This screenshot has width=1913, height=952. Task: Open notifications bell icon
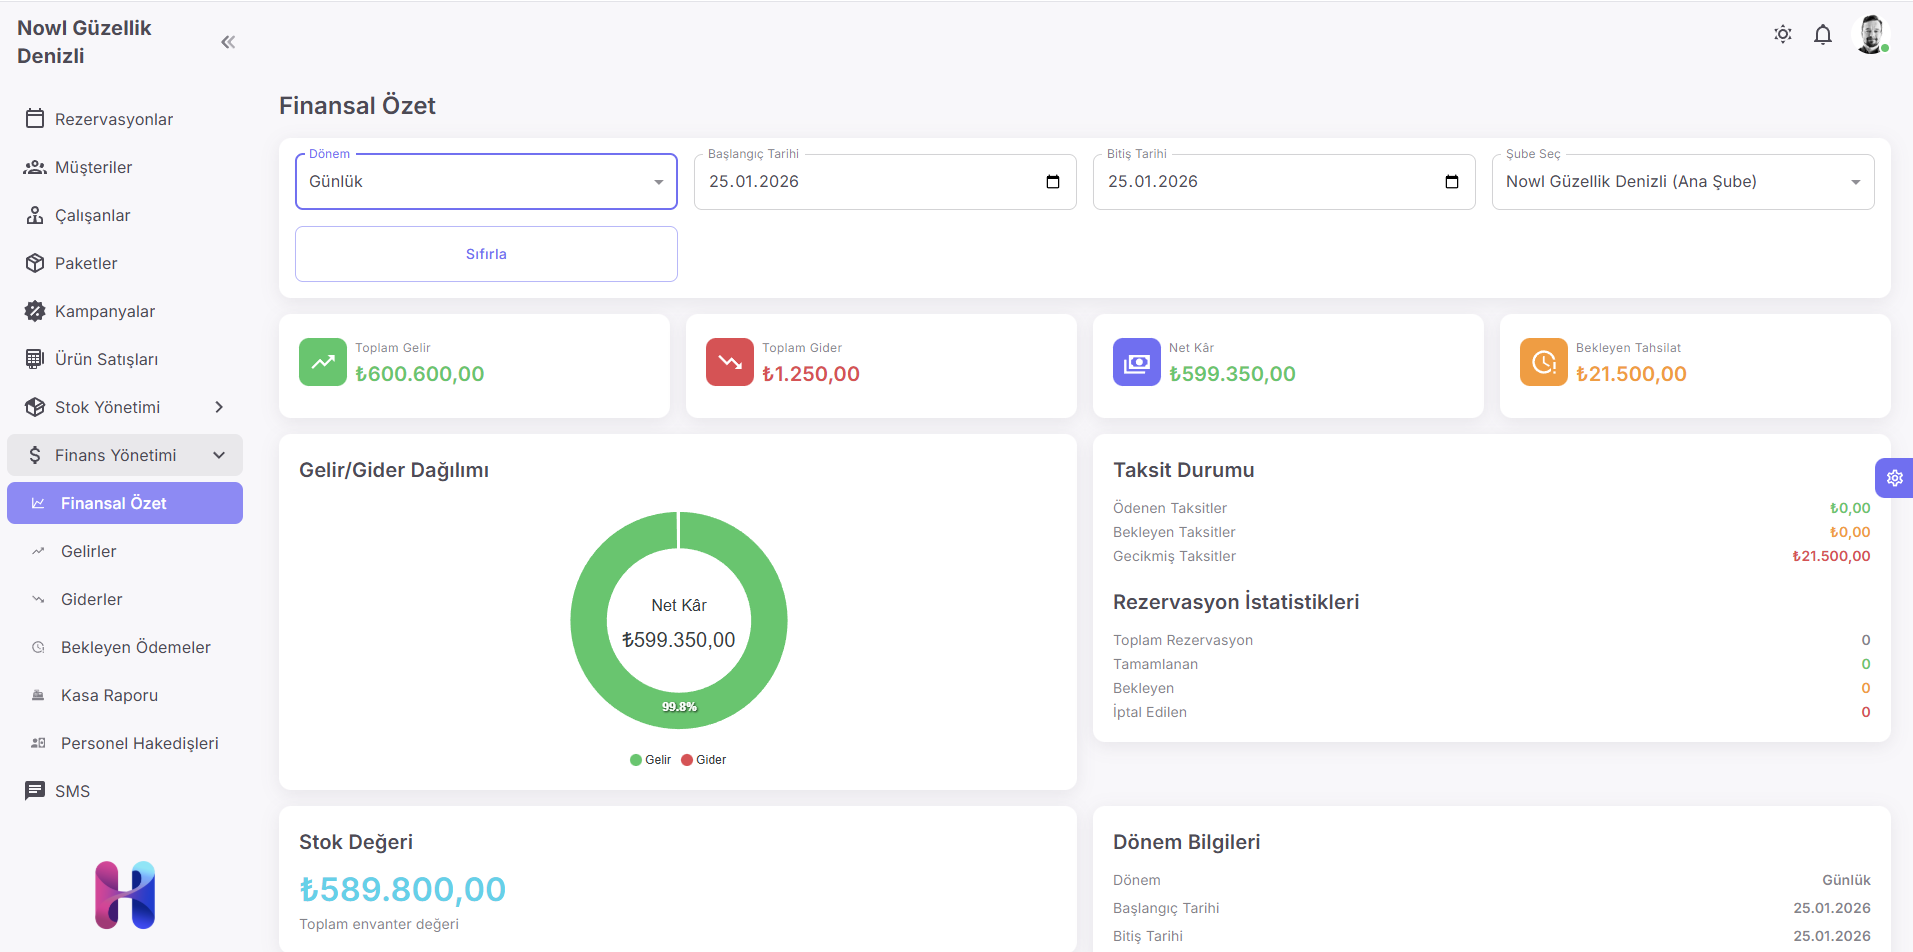click(1822, 35)
